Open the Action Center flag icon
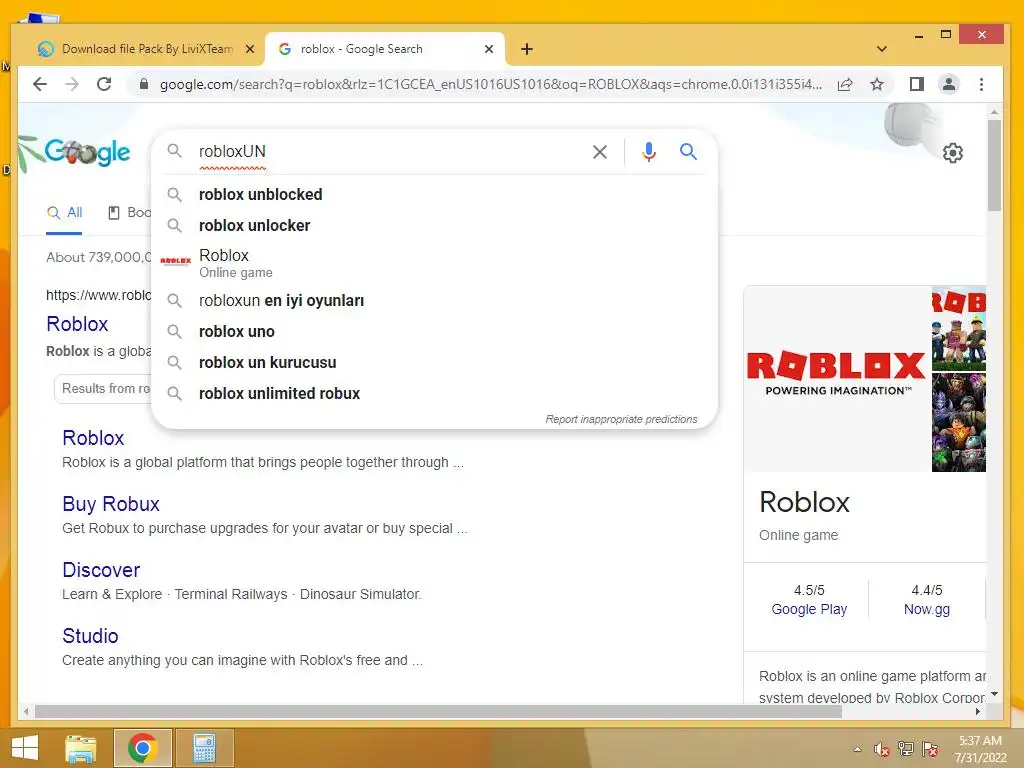The height and width of the screenshot is (768, 1024). [x=930, y=749]
